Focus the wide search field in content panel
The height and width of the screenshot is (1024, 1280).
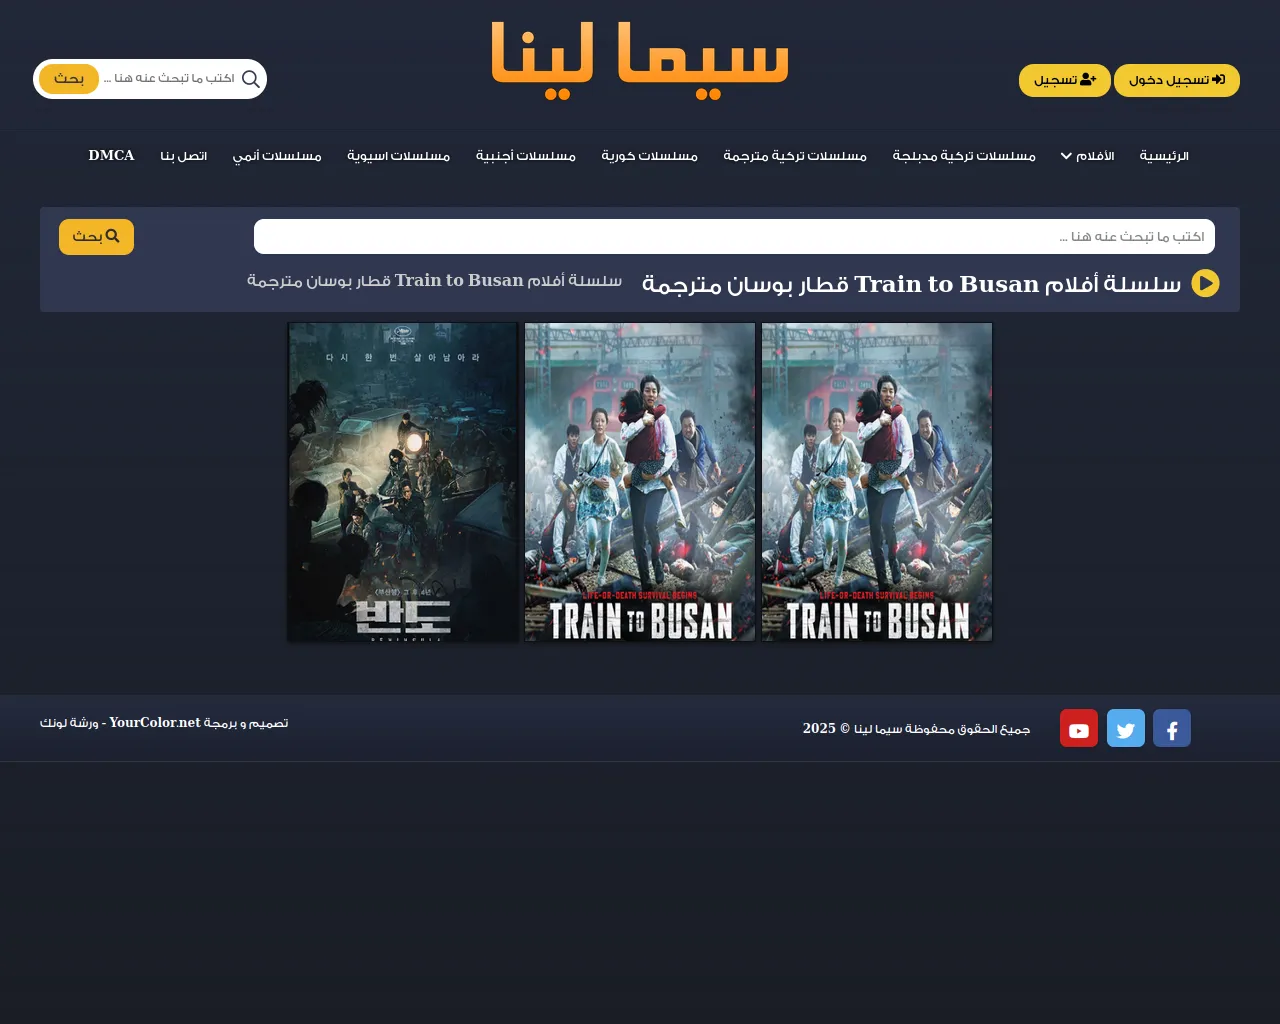pyautogui.click(x=734, y=237)
